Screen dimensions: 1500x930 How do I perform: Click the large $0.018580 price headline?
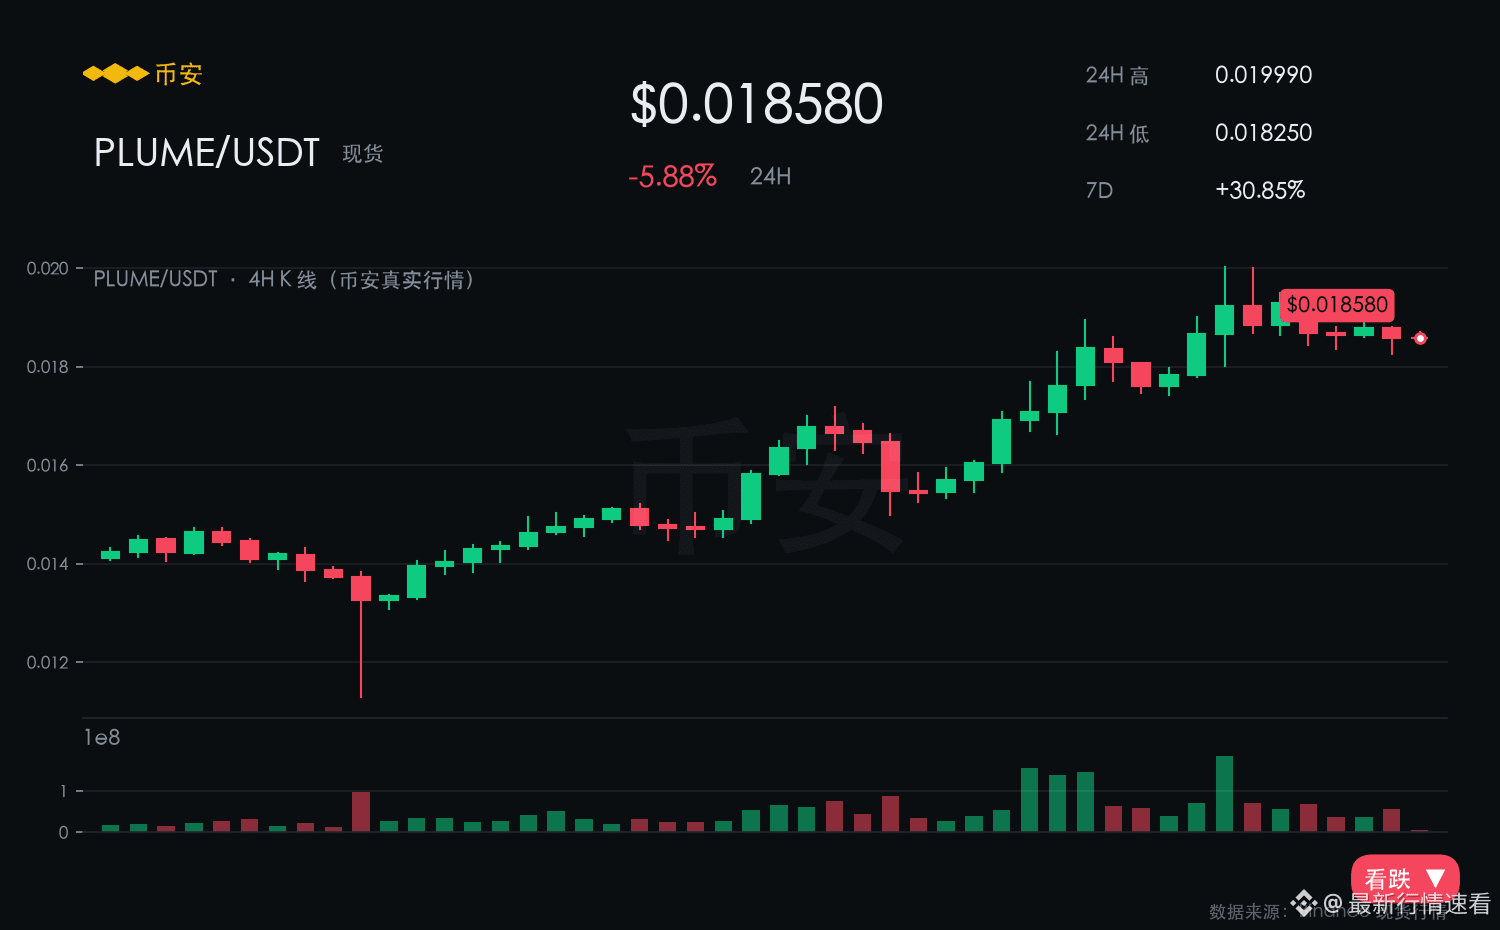coord(757,104)
